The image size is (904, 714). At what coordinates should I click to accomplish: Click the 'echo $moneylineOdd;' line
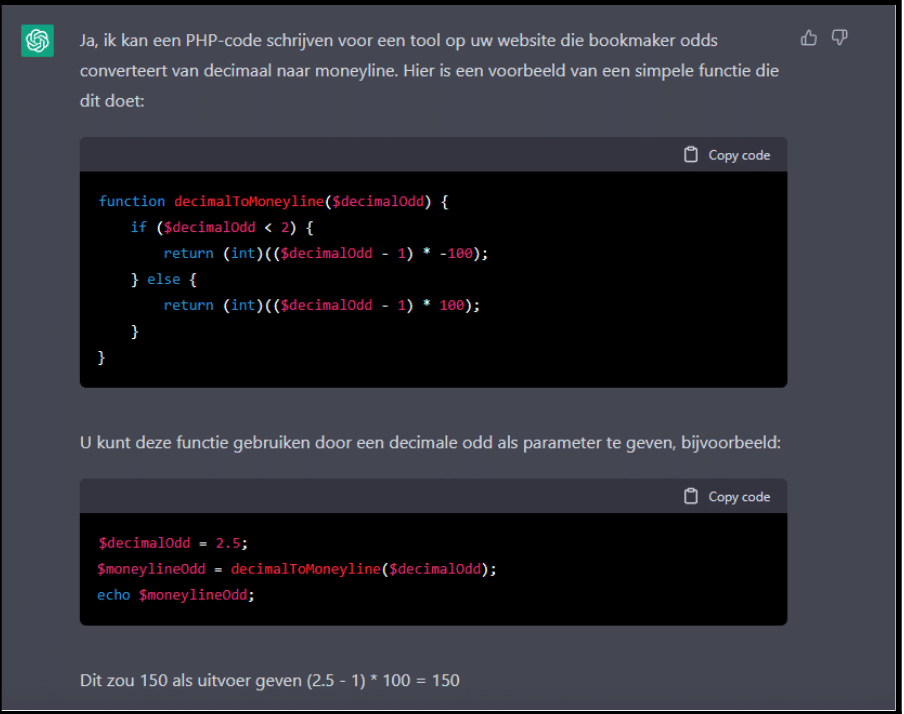point(176,595)
